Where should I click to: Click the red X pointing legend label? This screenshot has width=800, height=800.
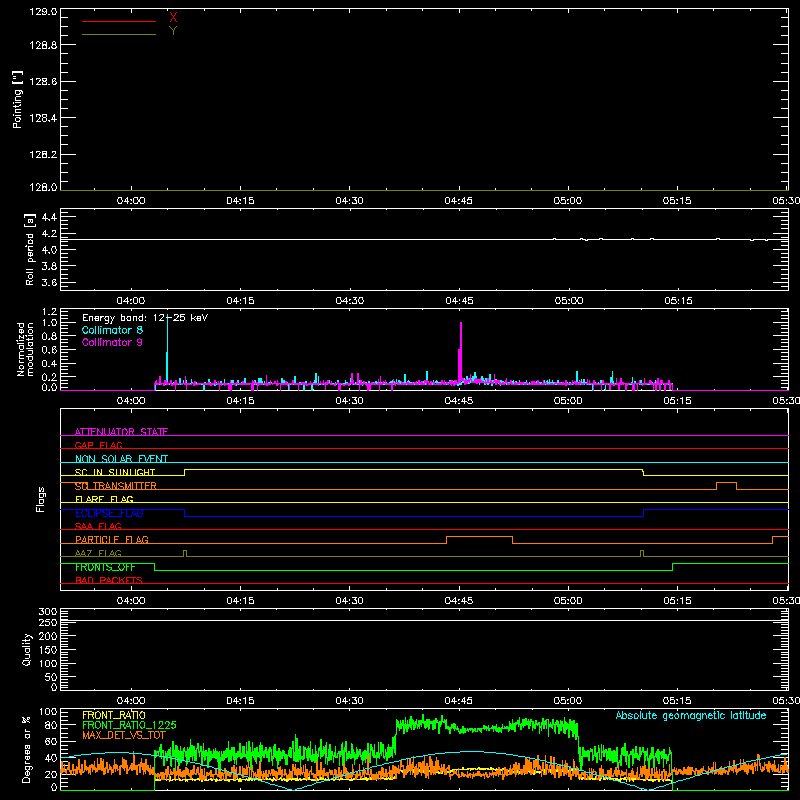tap(173, 18)
